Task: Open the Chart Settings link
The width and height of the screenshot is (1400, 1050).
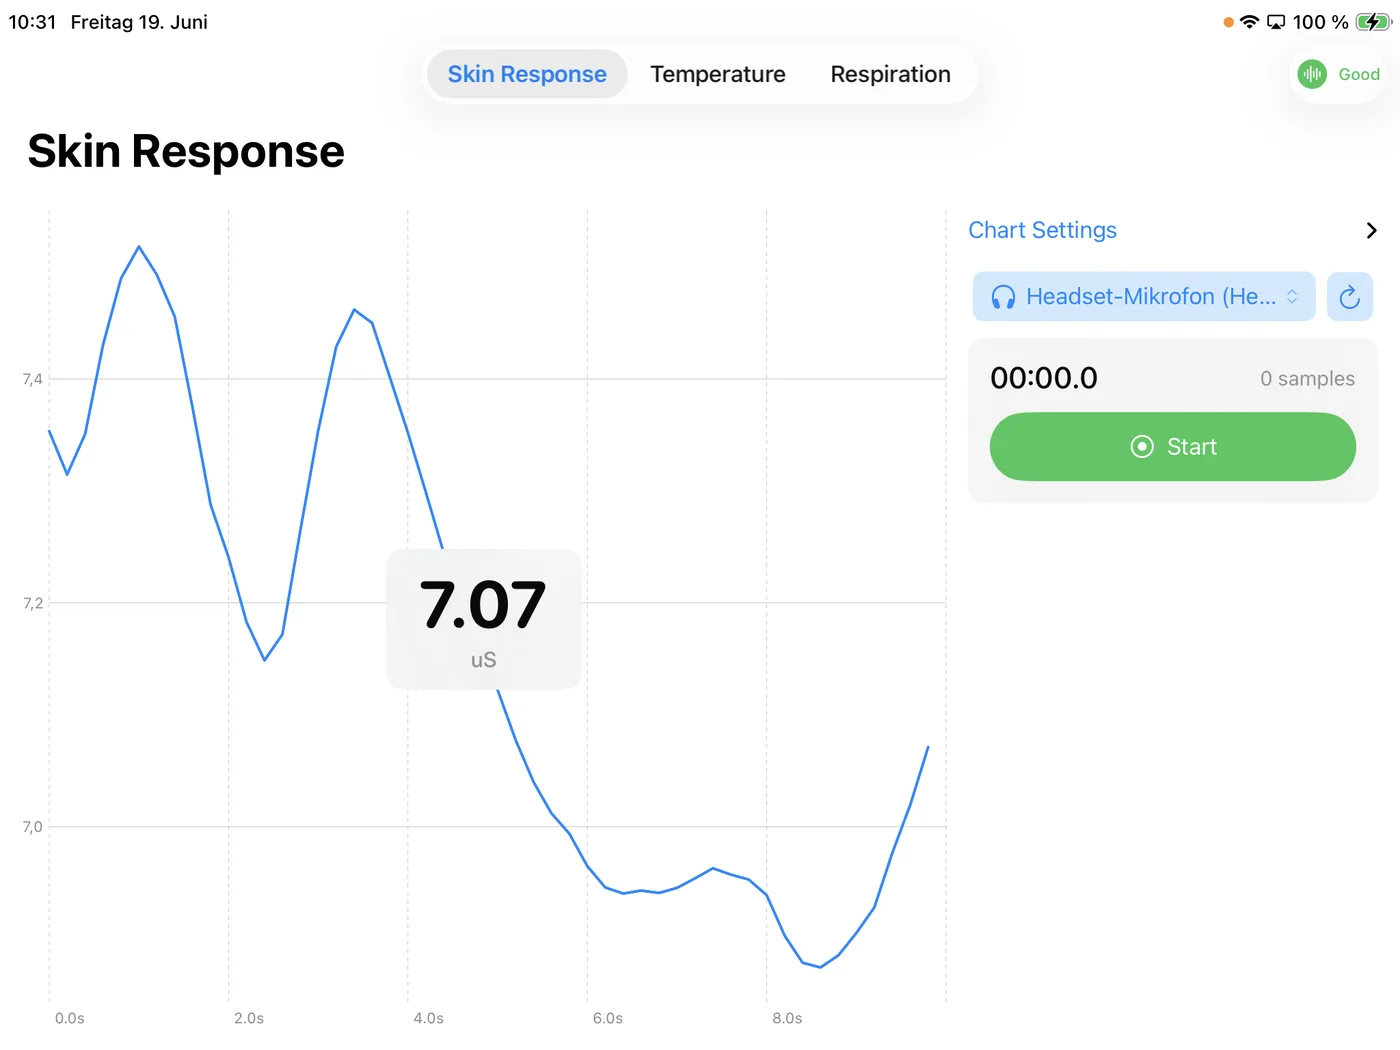Action: click(1042, 230)
